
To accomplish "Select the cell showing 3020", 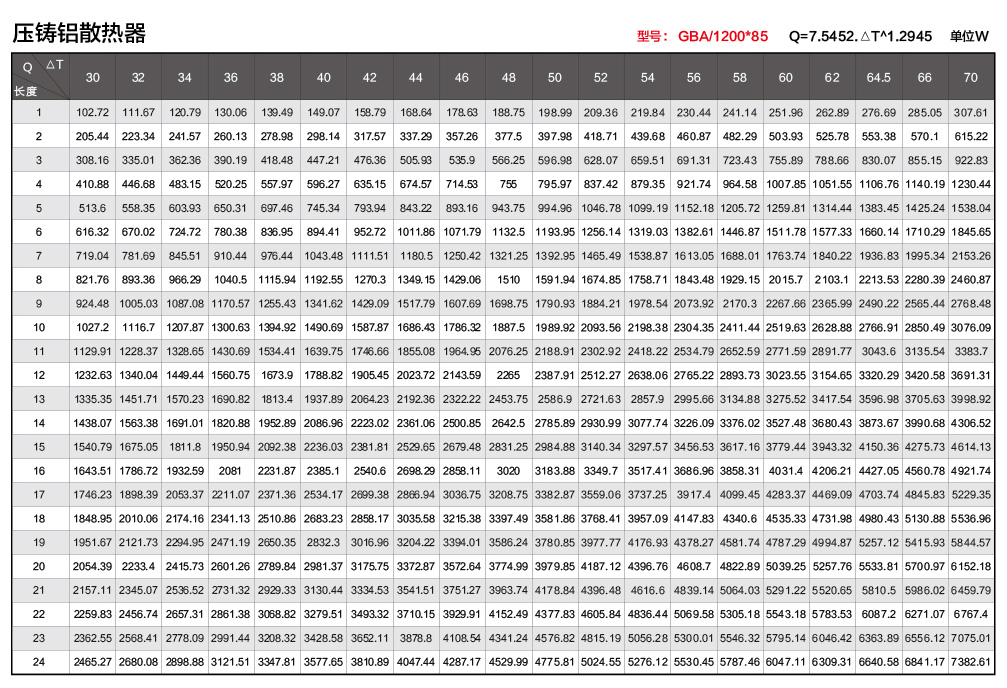I will click(509, 471).
